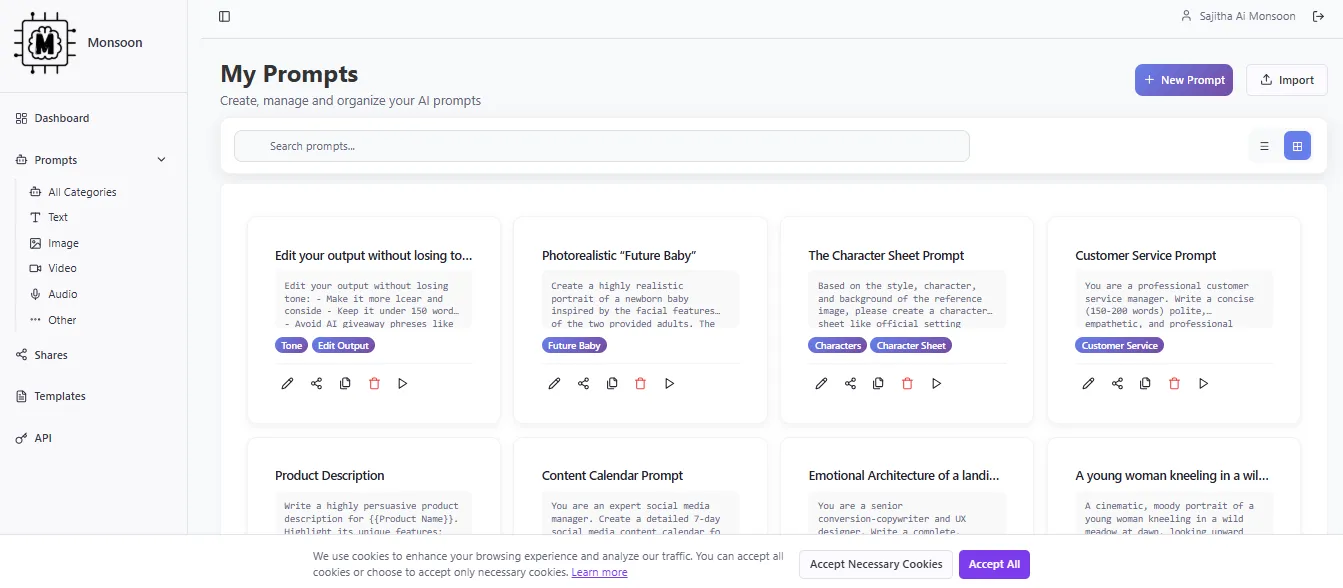Duplicate the 'Edit your output' prompt
The width and height of the screenshot is (1343, 588).
345,383
